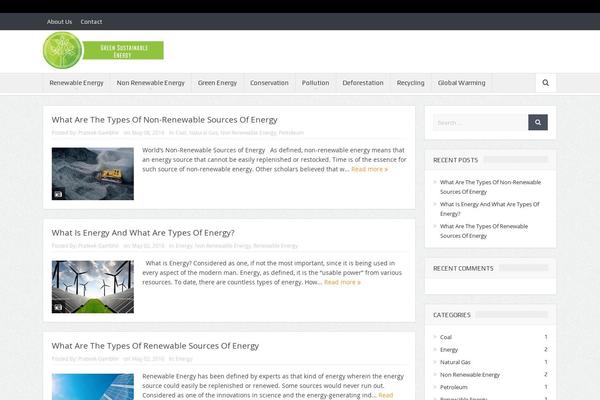The image size is (600, 400).
Task: Open the navigation bar search icon
Action: click(546, 83)
